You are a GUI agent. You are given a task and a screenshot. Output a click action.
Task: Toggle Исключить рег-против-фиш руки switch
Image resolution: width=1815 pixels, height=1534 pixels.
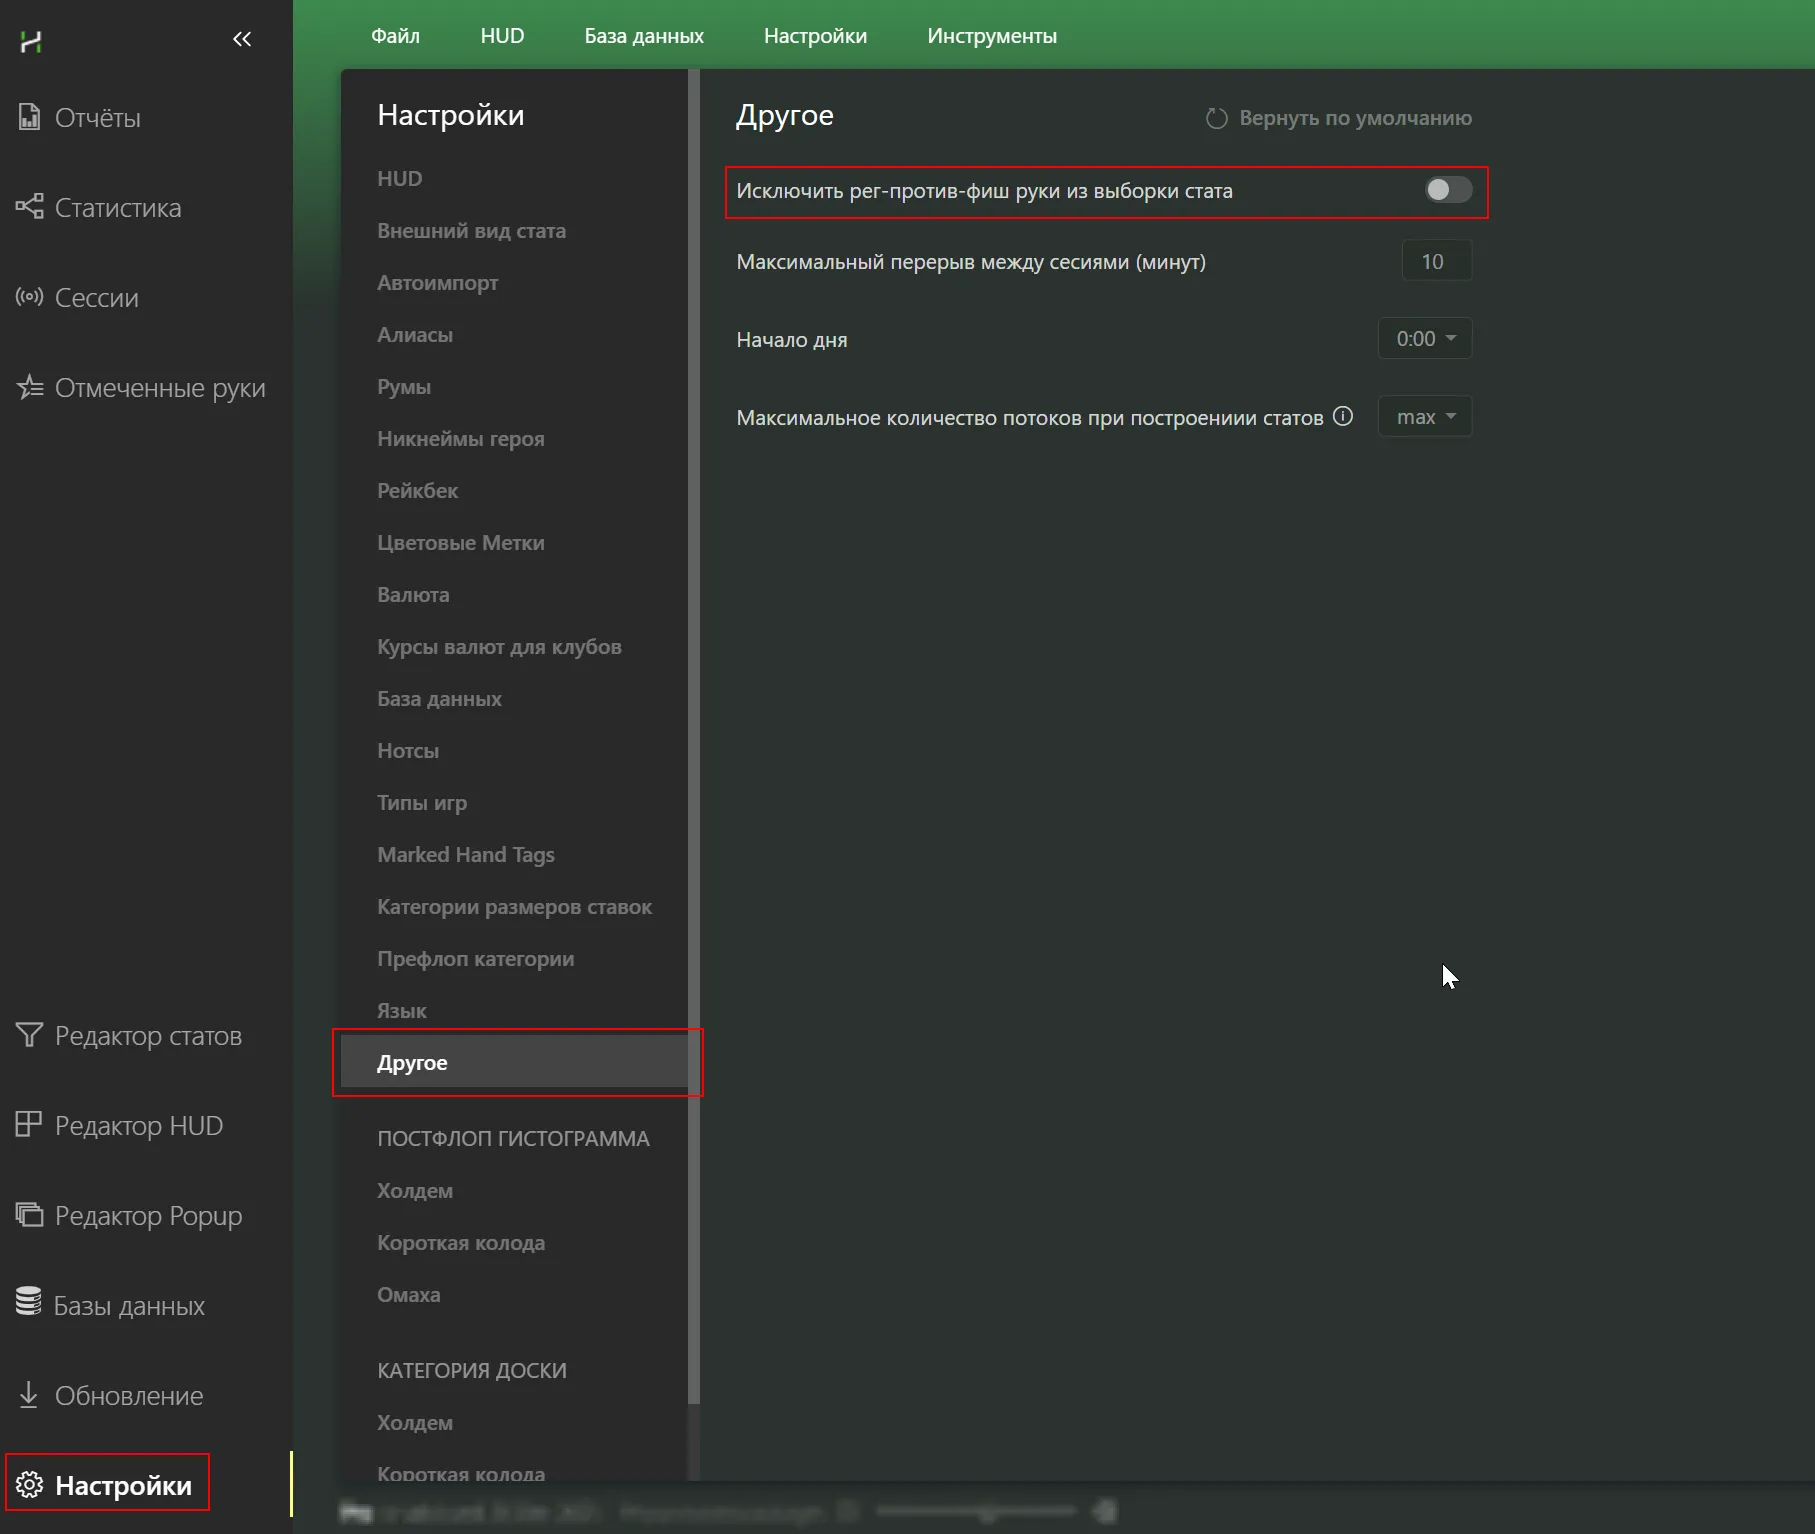1448,190
